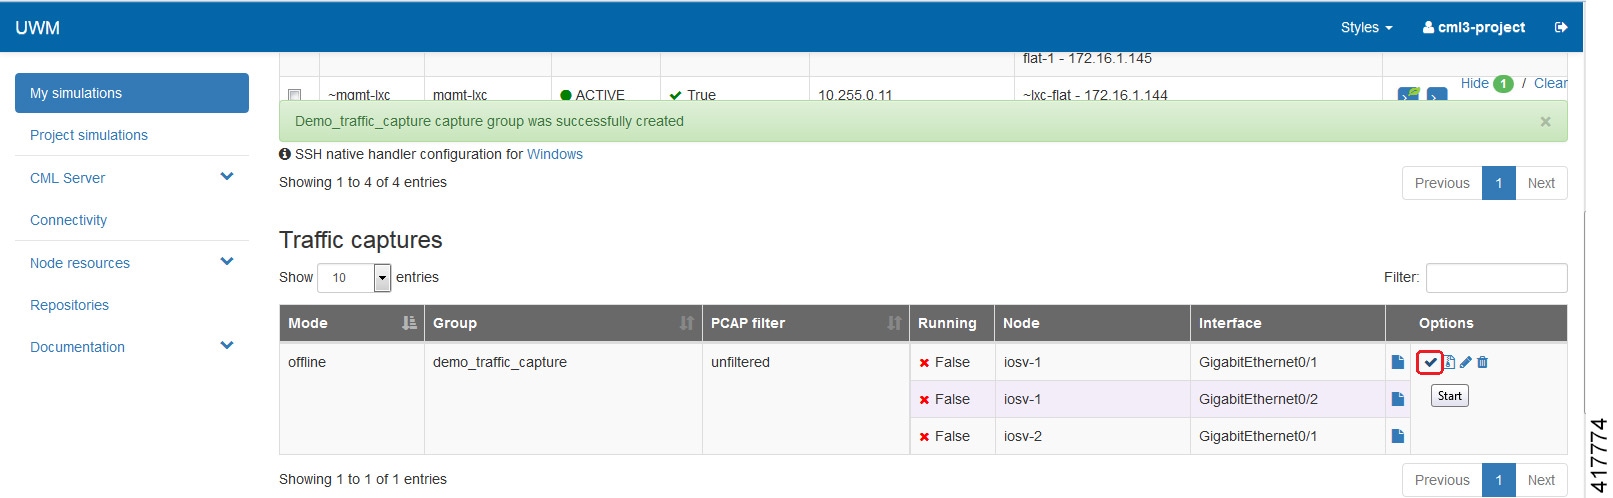Image resolution: width=1613 pixels, height=498 pixels.
Task: Click the logout icon in top bar
Action: pos(1561,27)
